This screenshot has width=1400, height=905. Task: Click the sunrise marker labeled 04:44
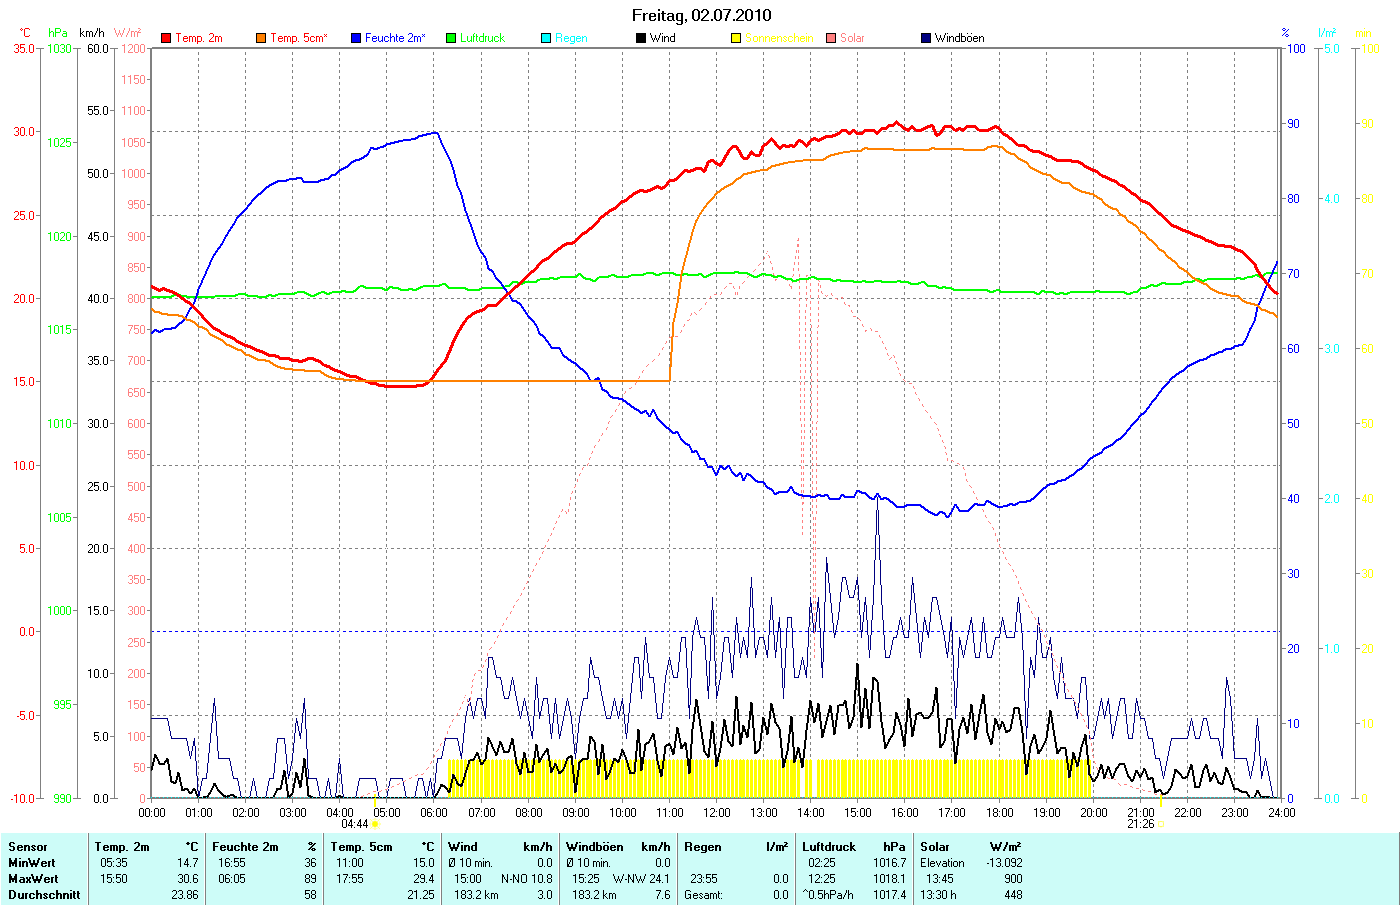[x=356, y=824]
